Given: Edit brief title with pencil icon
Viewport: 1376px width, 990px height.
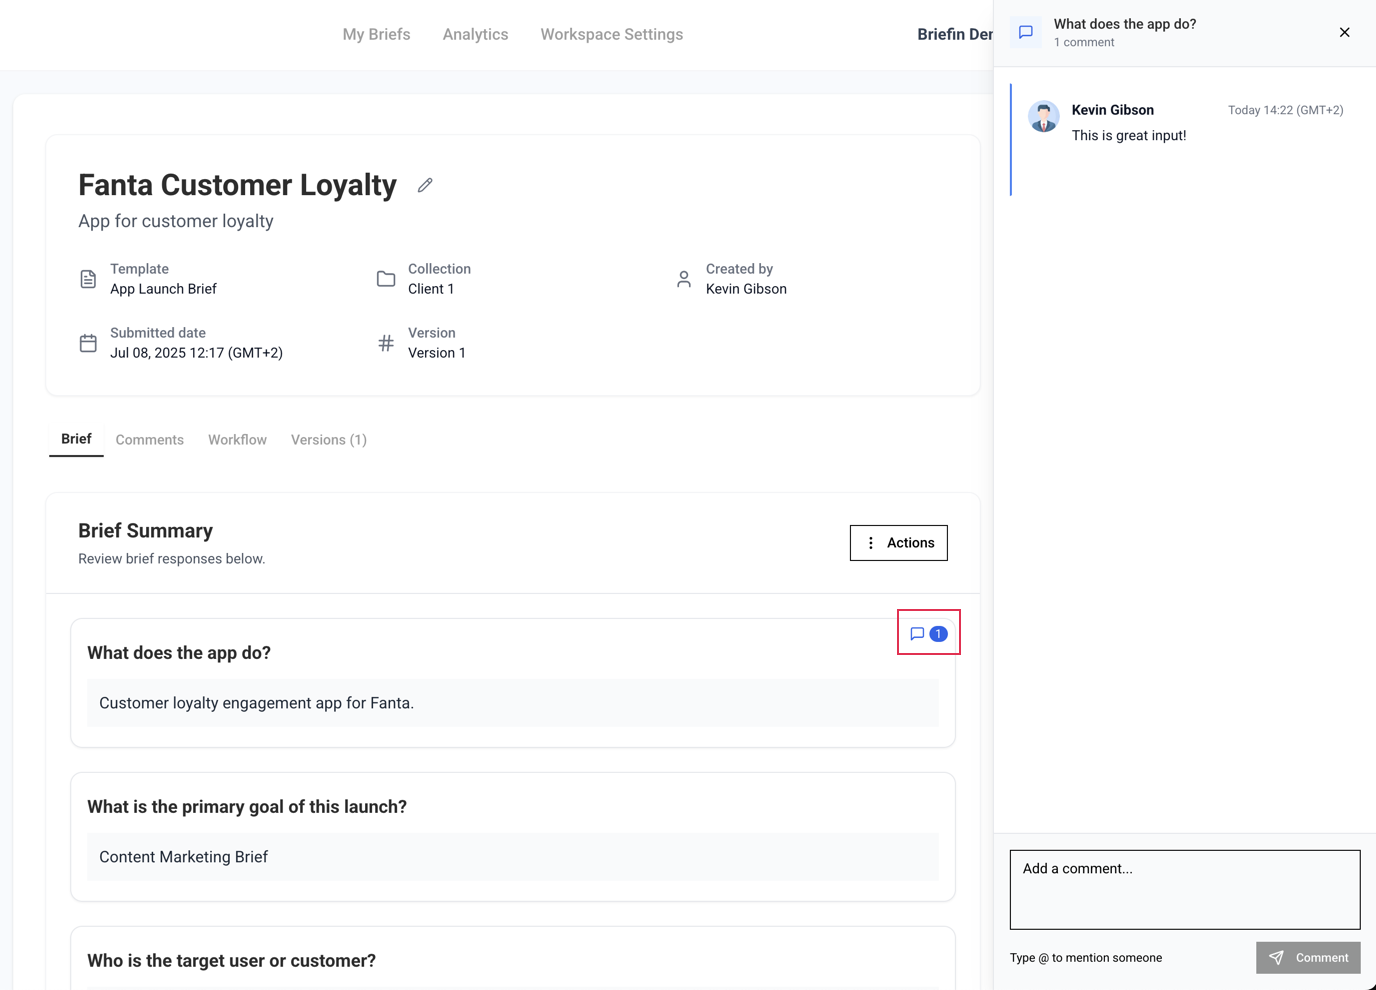Looking at the screenshot, I should click(x=425, y=185).
